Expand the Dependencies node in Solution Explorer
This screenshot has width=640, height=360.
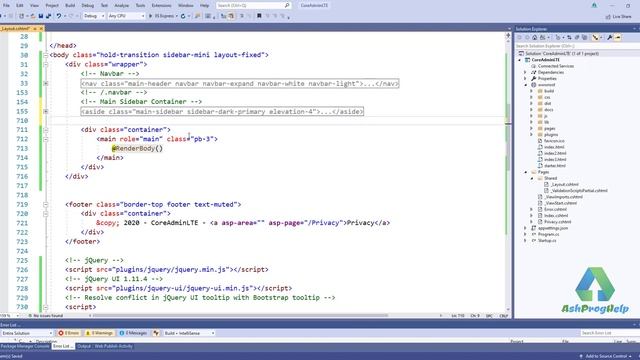[x=525, y=72]
